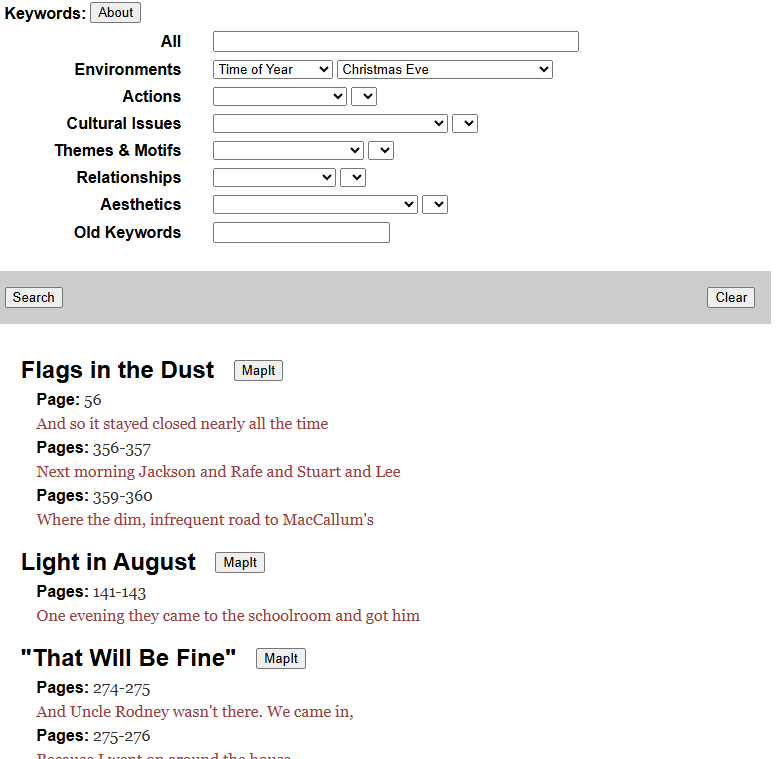This screenshot has width=779, height=759.
Task: Click MapIt for Flags in the Dust
Action: [258, 371]
